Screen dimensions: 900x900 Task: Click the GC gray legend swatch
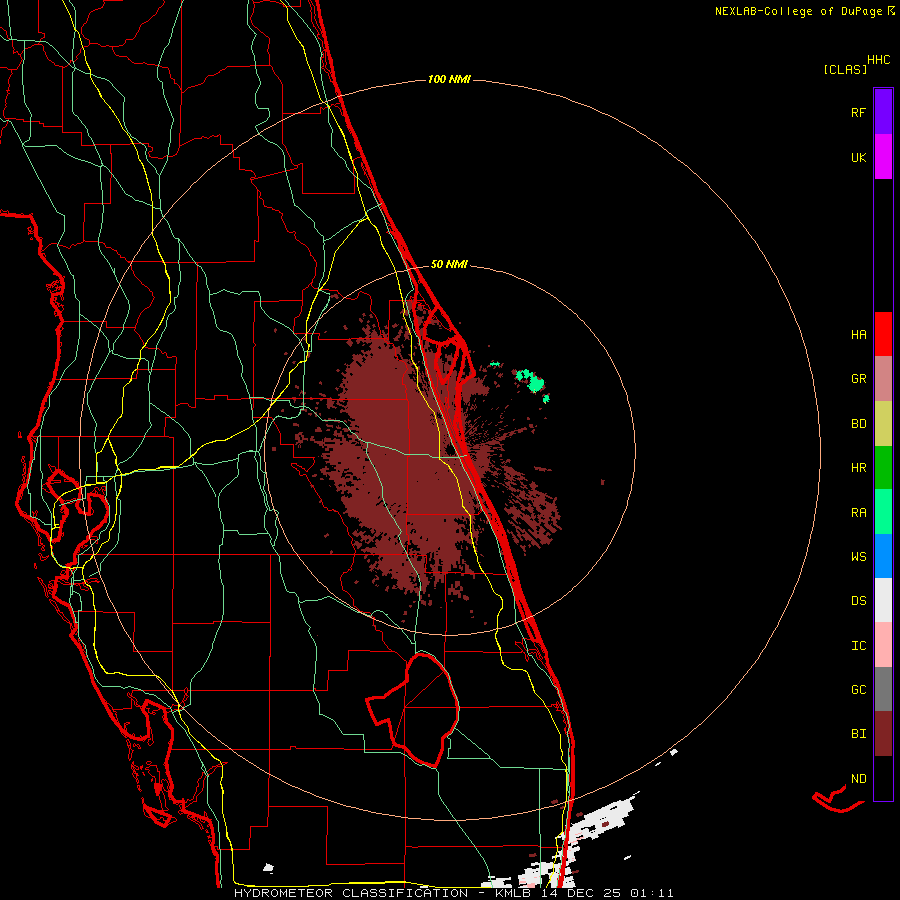[883, 689]
